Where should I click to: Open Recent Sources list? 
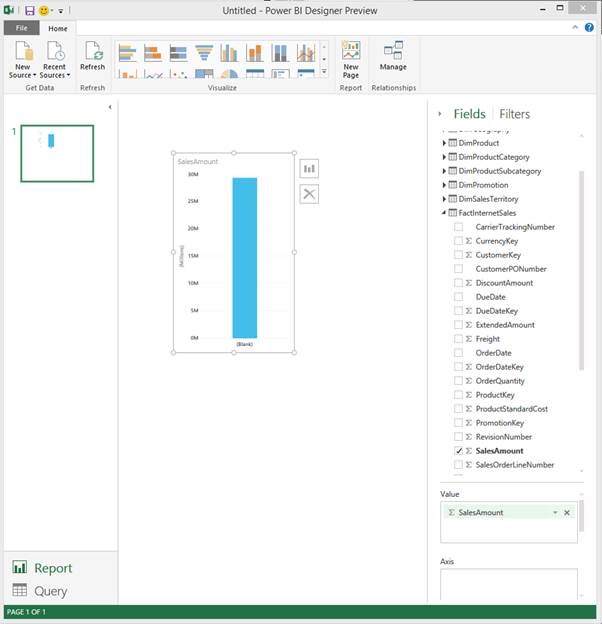click(55, 60)
